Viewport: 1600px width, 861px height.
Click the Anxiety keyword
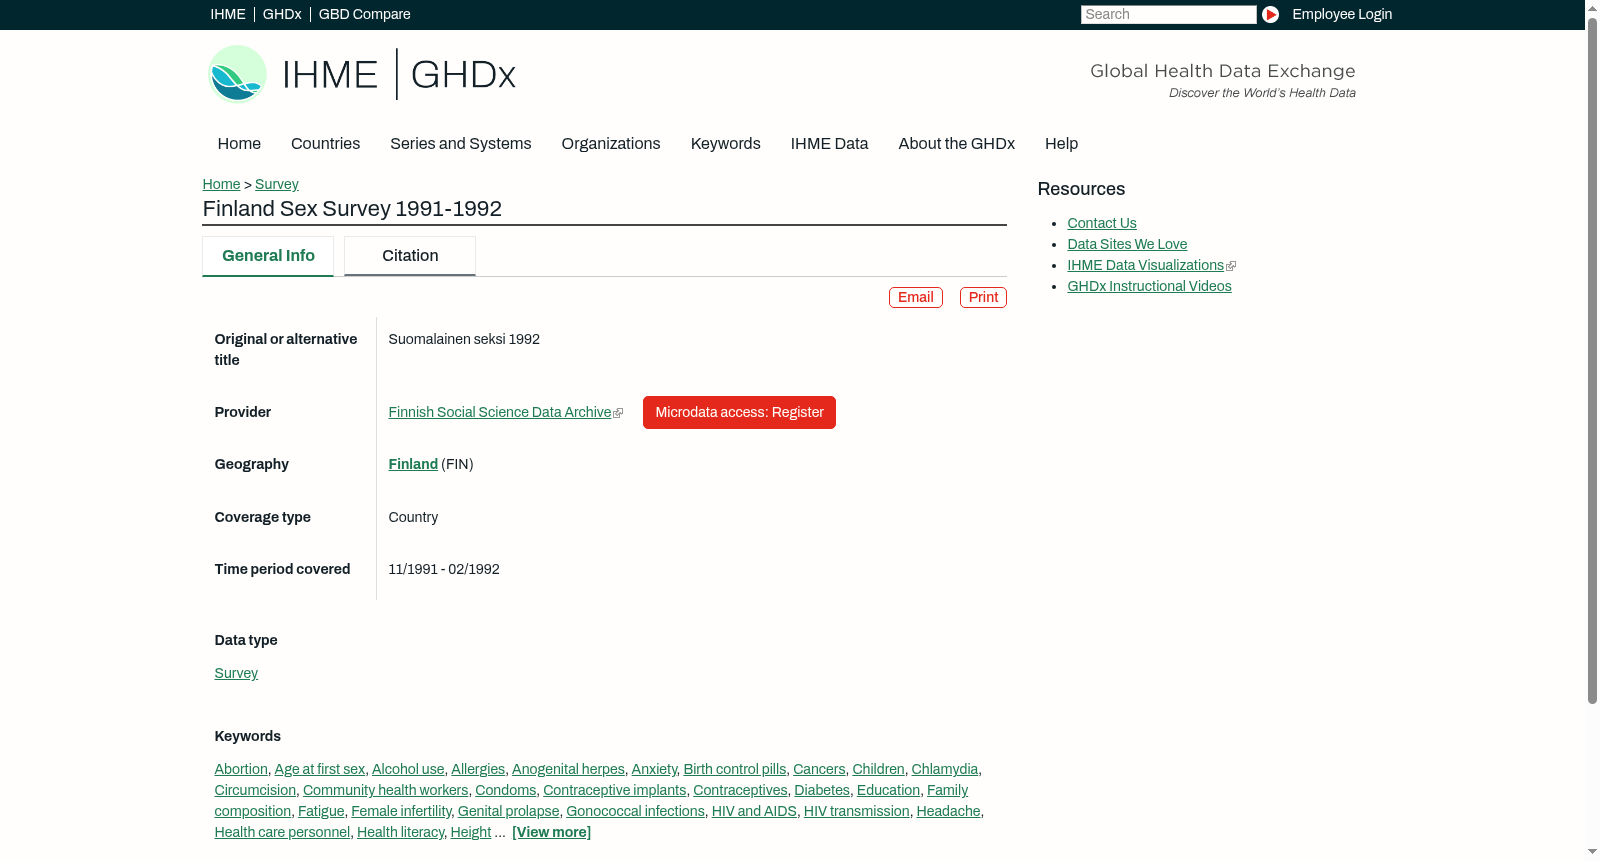[x=654, y=769]
